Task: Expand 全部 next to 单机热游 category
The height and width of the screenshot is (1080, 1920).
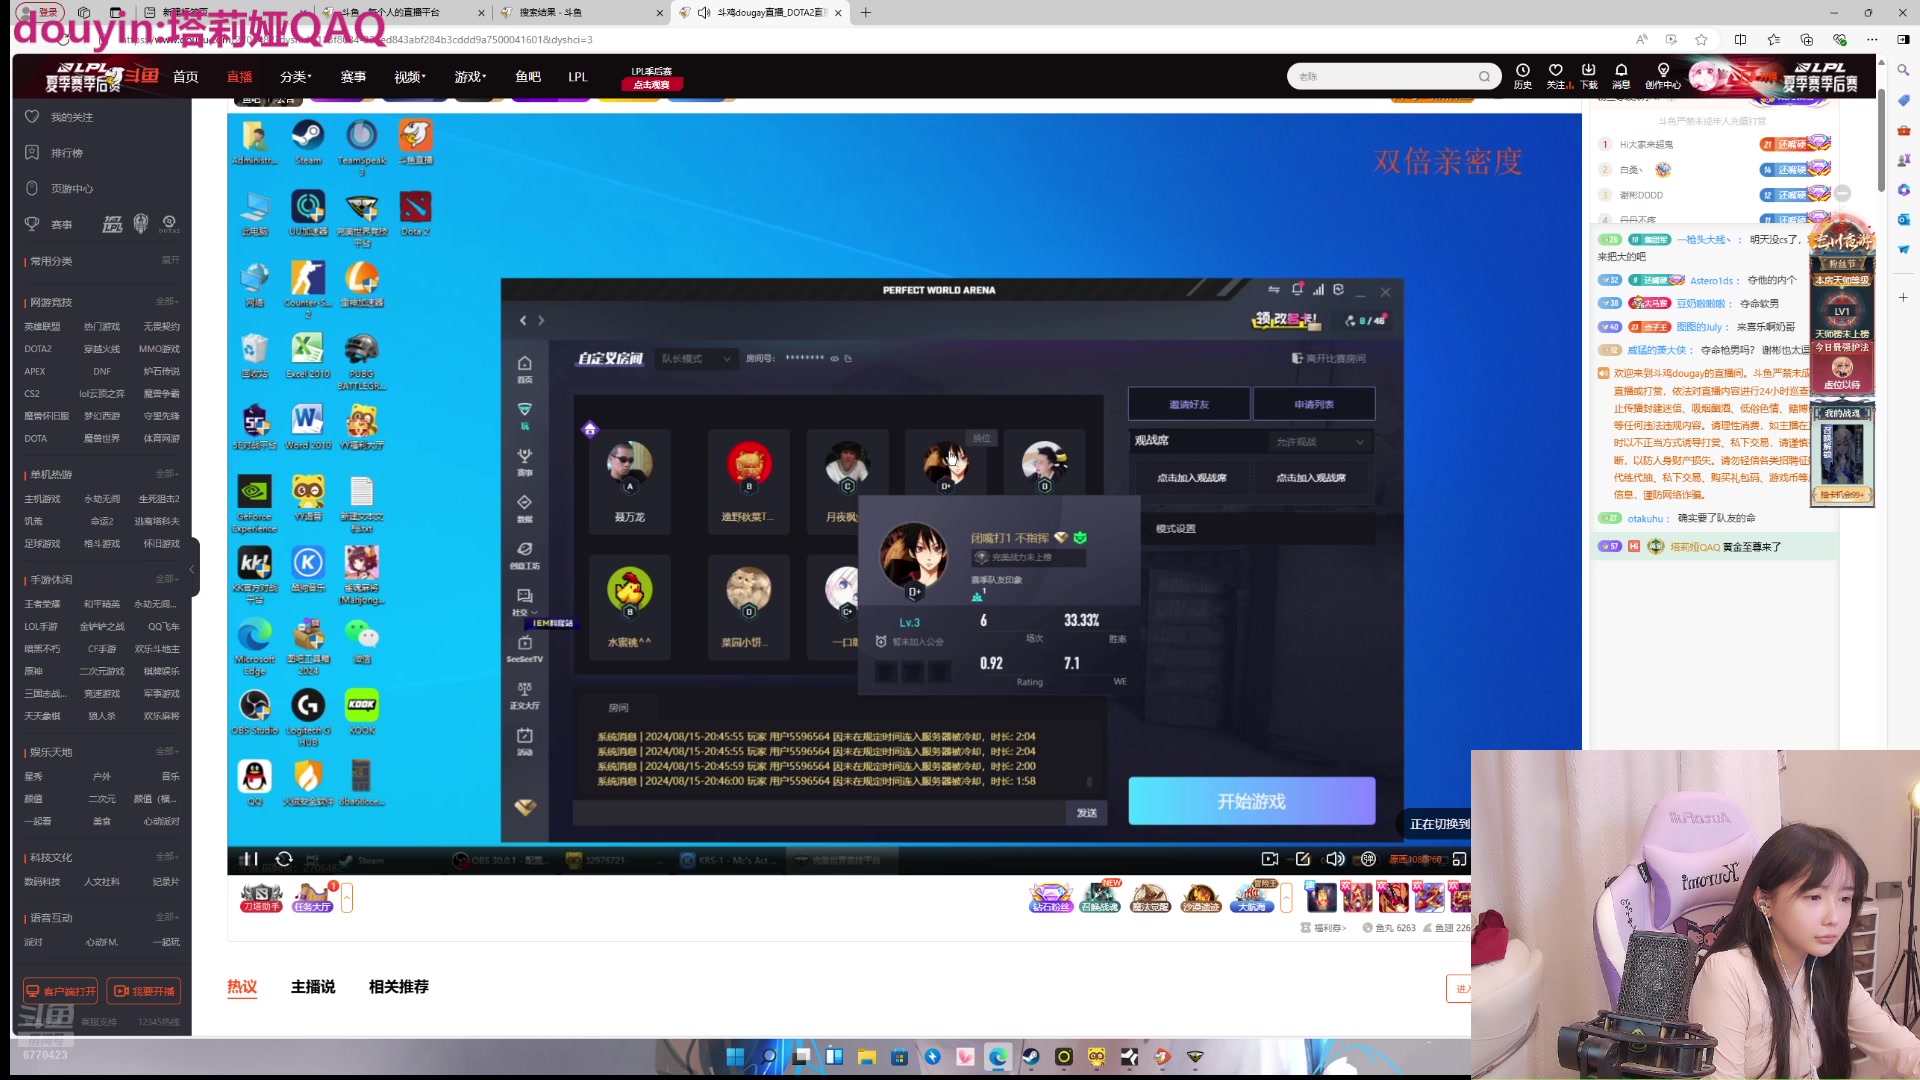Action: point(166,474)
